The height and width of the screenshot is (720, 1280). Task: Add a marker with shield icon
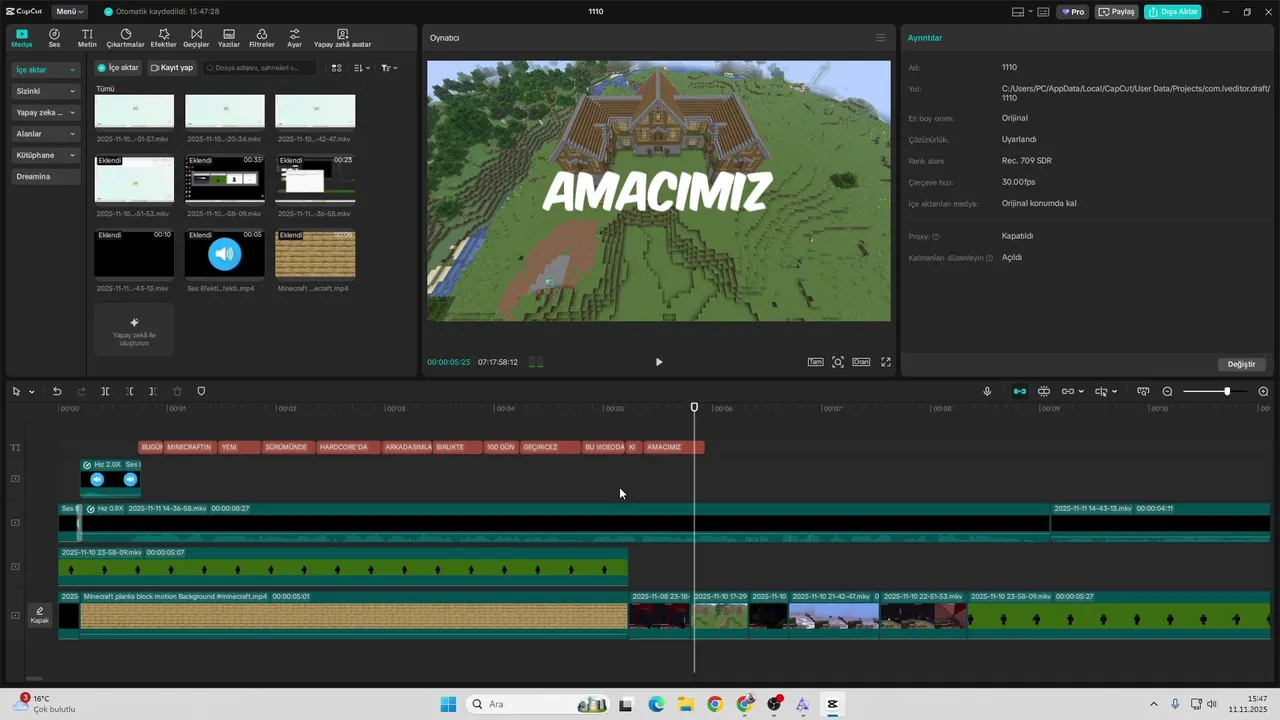click(201, 391)
